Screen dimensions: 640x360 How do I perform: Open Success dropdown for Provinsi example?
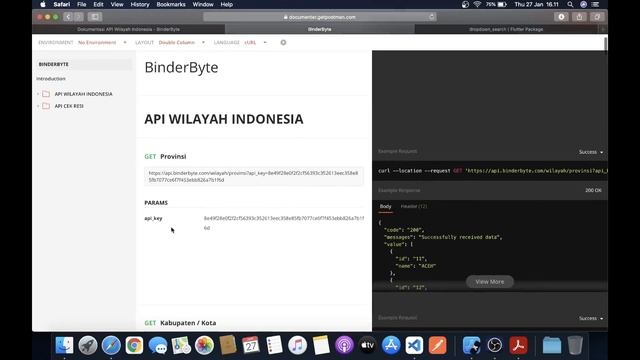[x=591, y=152]
